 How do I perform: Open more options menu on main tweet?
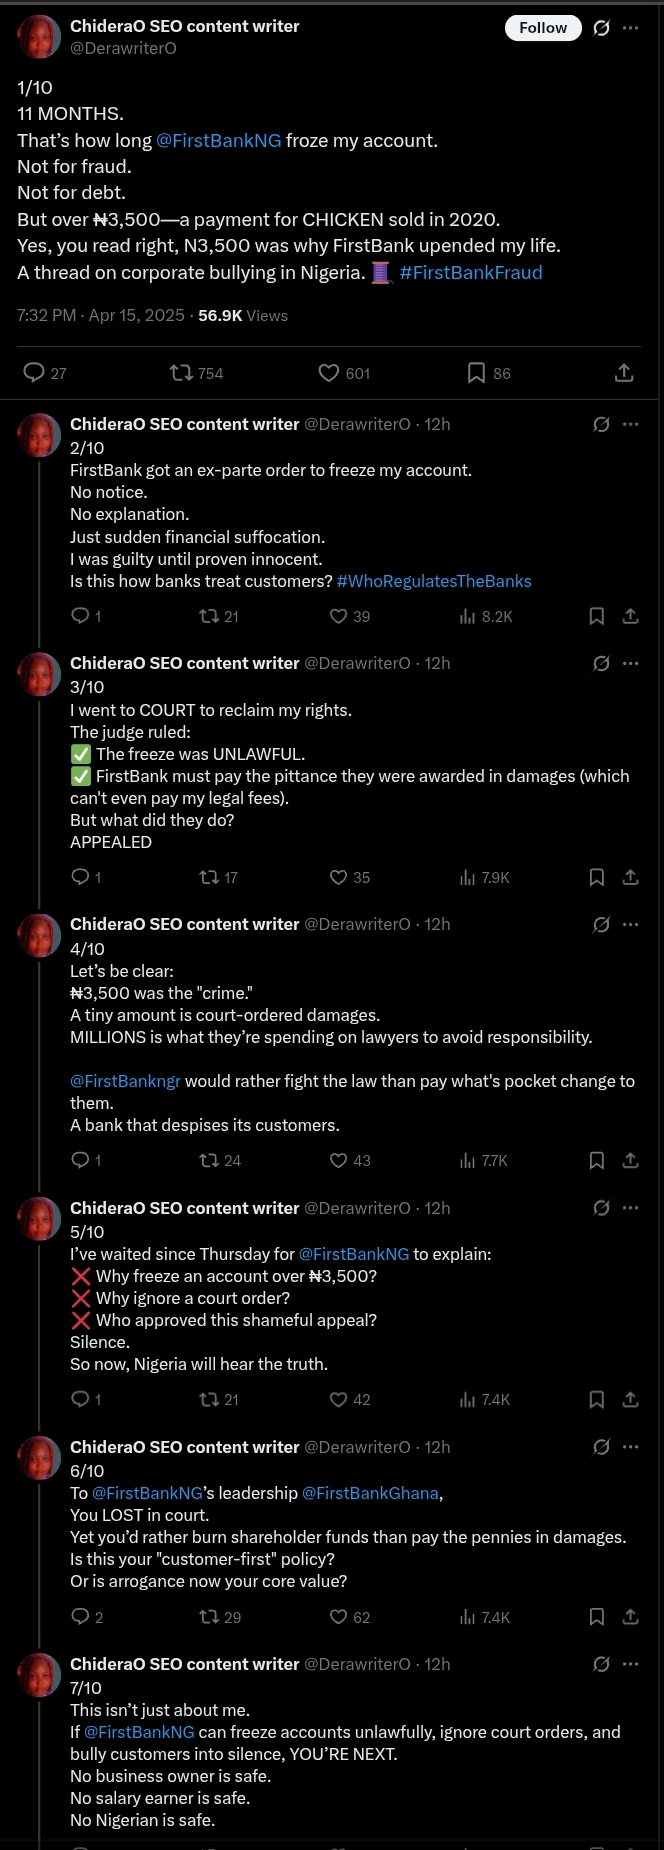(630, 28)
